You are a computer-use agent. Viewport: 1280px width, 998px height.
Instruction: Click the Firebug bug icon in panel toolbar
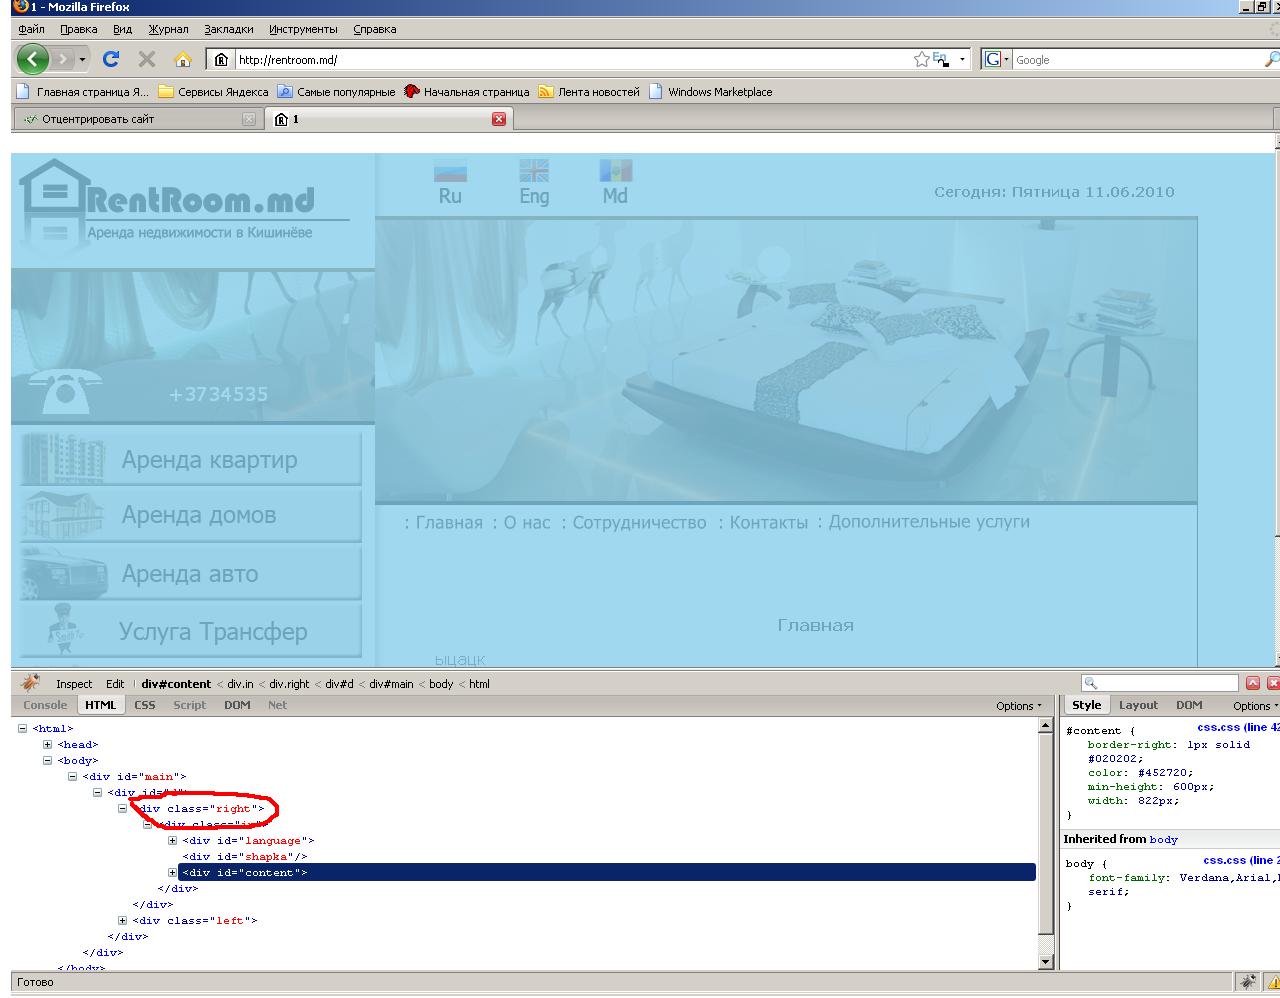[31, 683]
